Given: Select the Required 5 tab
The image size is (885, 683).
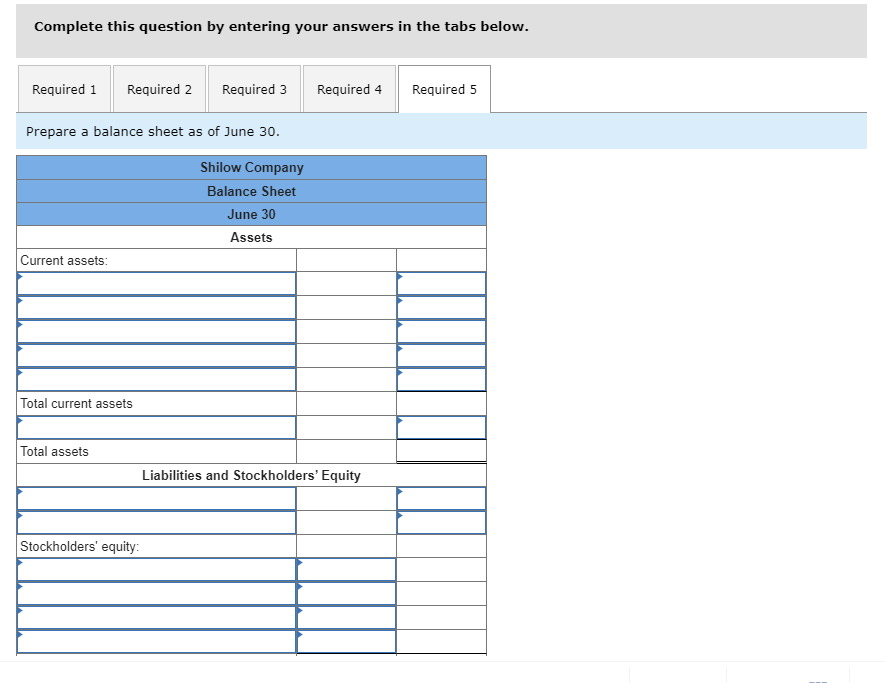Looking at the screenshot, I should click(444, 89).
